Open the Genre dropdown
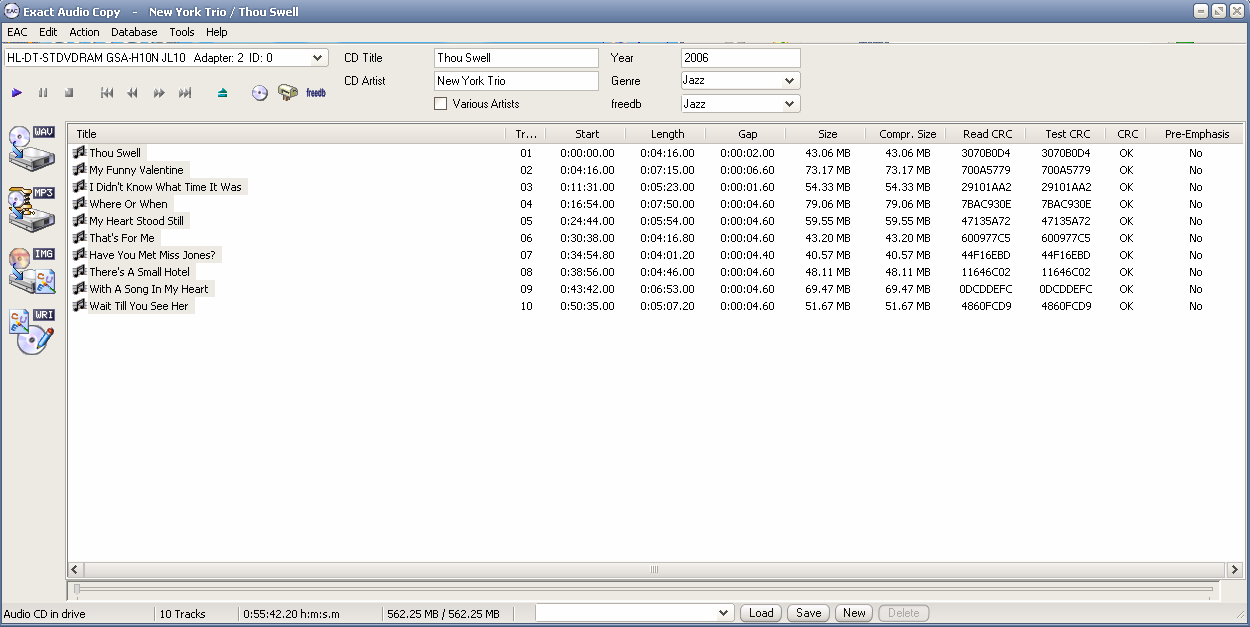 click(x=790, y=81)
